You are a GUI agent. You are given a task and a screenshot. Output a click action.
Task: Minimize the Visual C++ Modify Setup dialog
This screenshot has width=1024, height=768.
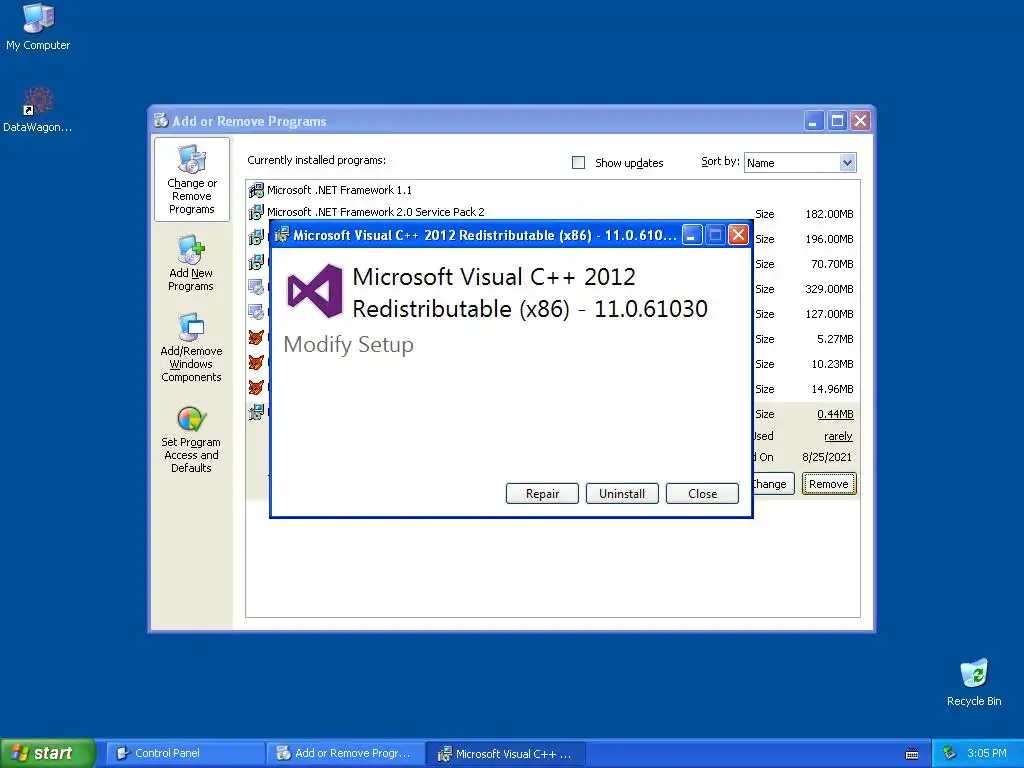(692, 234)
